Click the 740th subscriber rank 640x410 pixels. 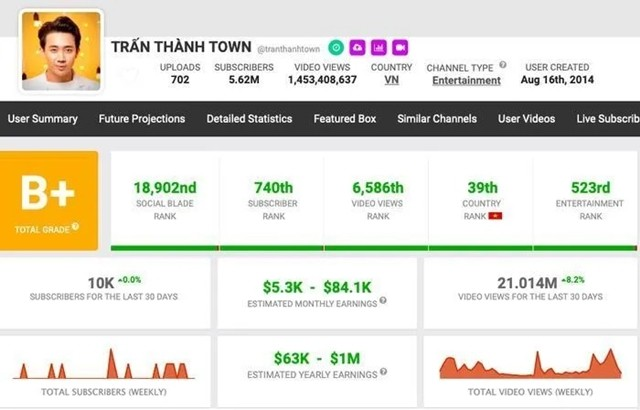(x=273, y=188)
